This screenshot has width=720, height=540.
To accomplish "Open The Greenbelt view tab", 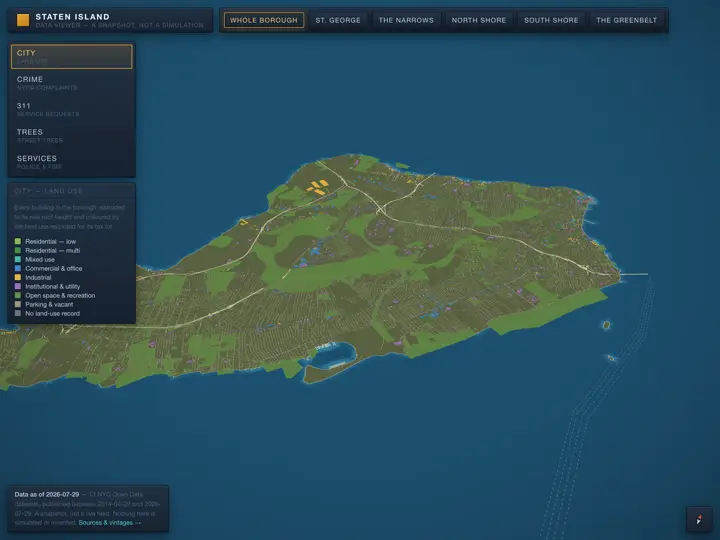I will (x=626, y=20).
